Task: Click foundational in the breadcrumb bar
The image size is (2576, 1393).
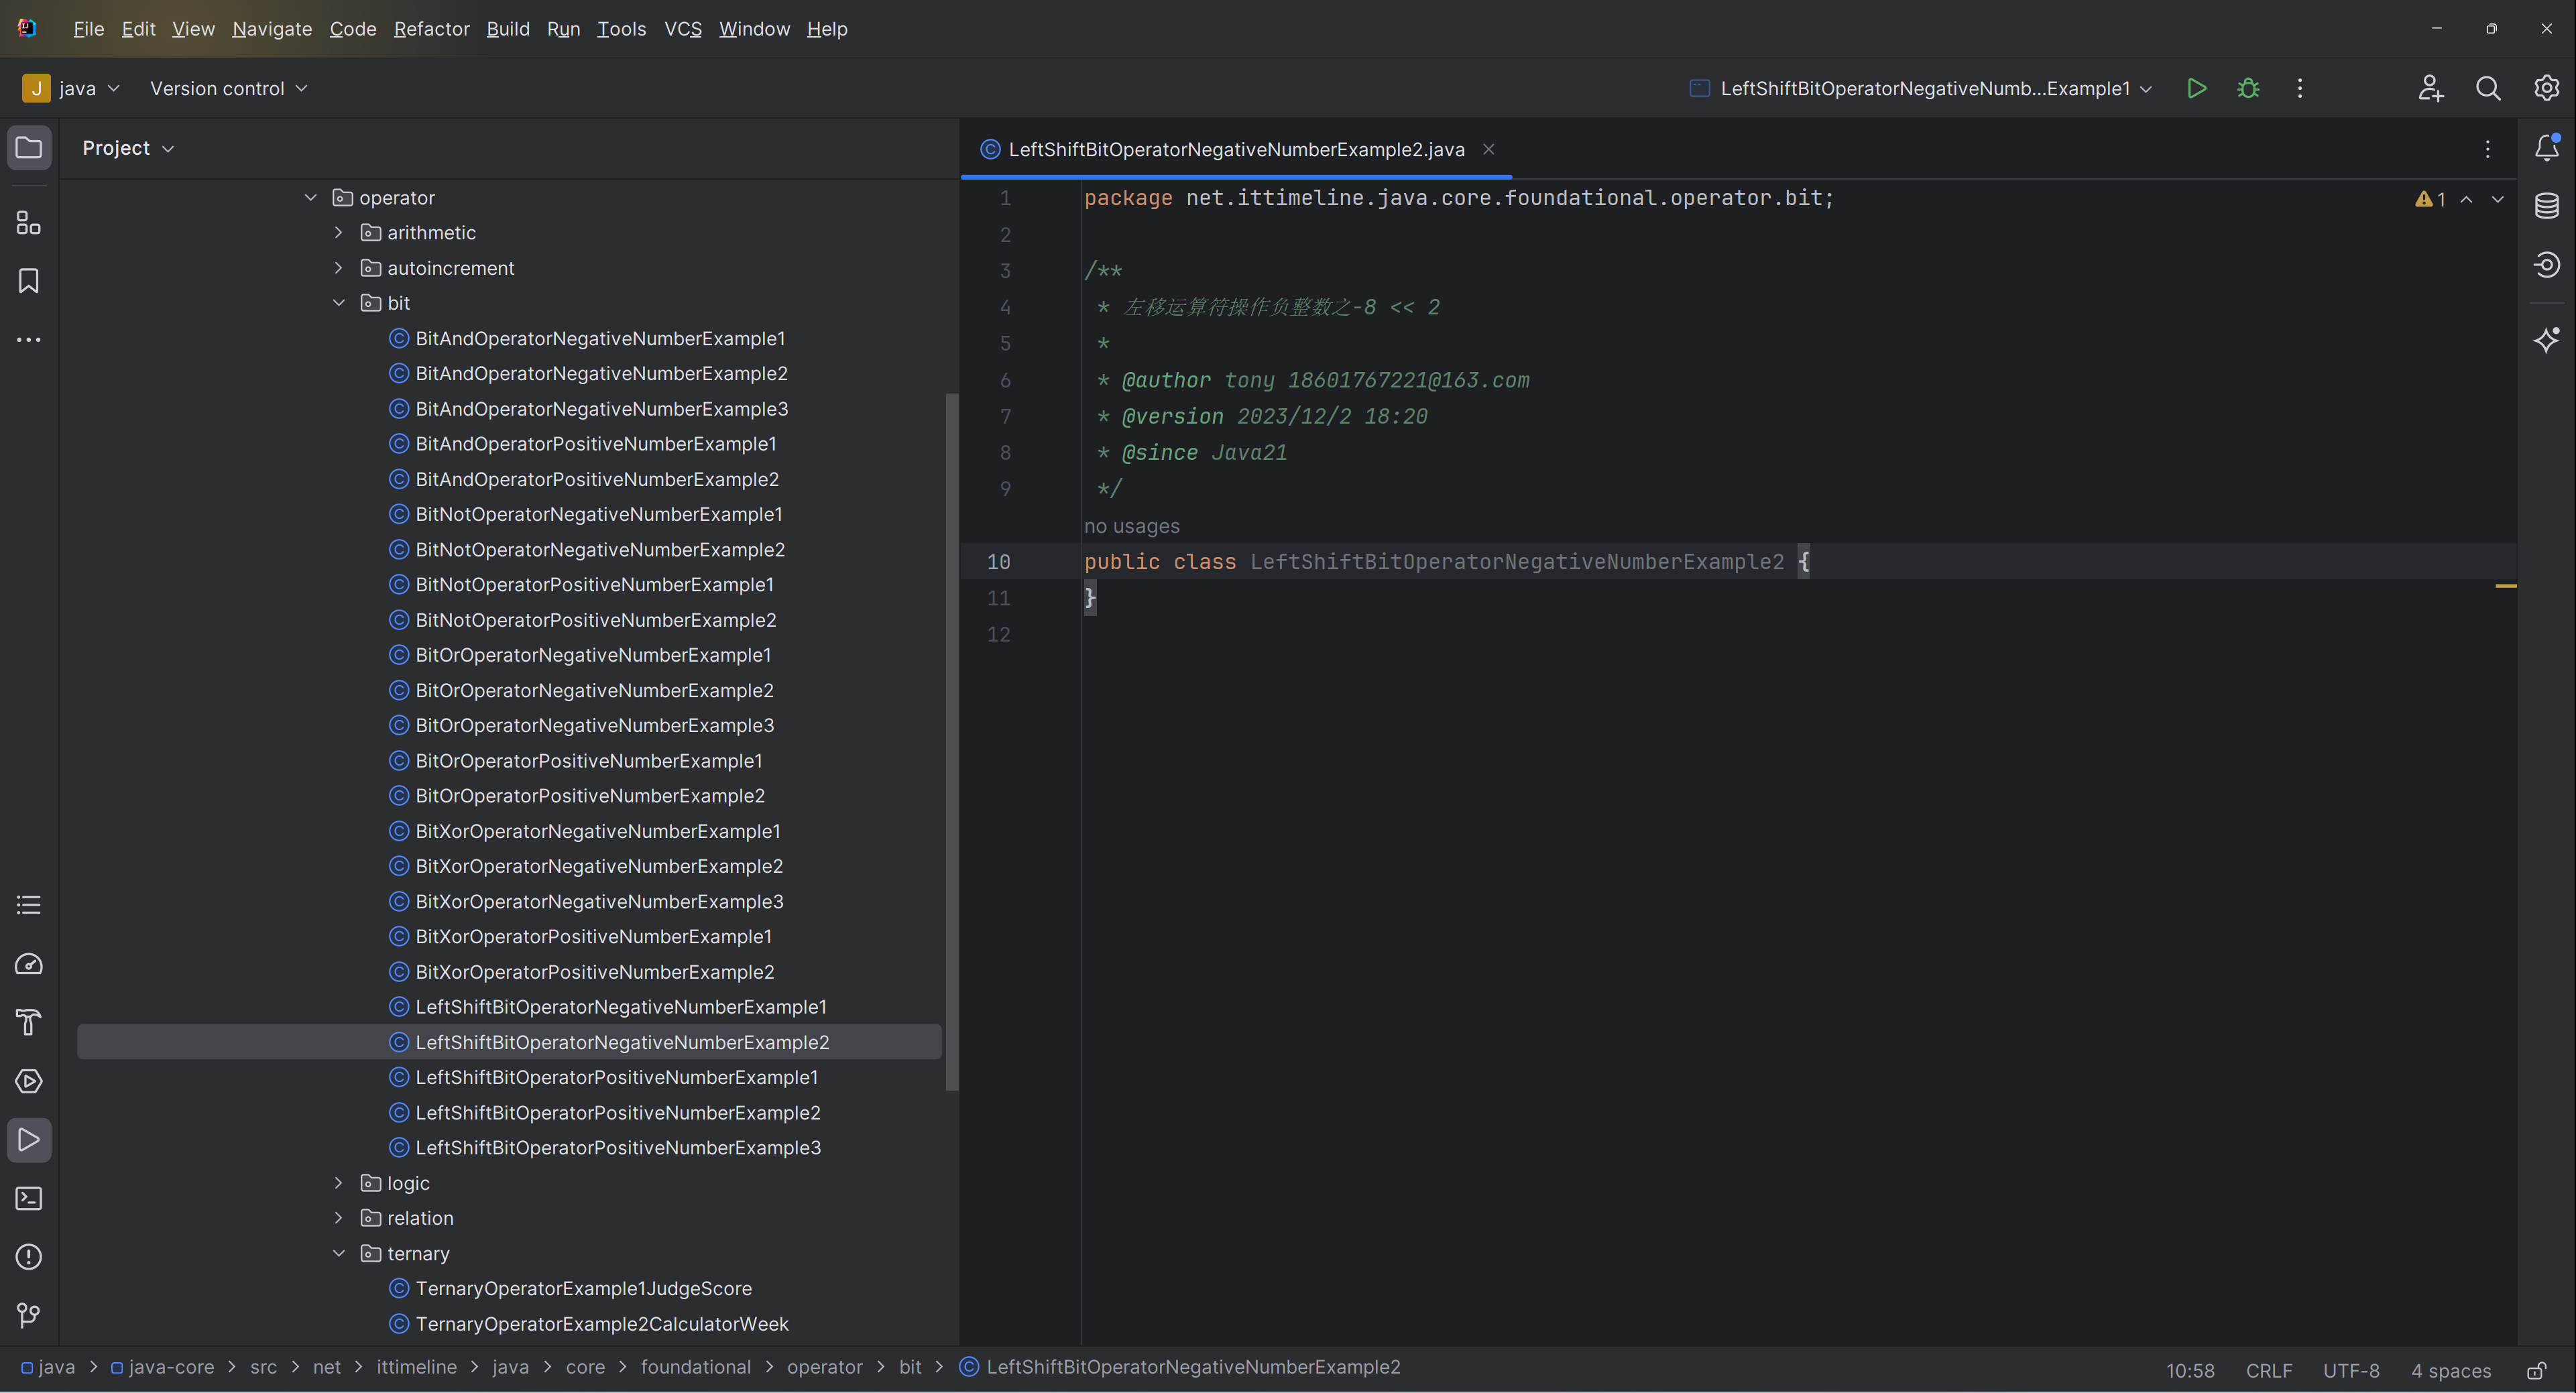Action: pyautogui.click(x=695, y=1367)
